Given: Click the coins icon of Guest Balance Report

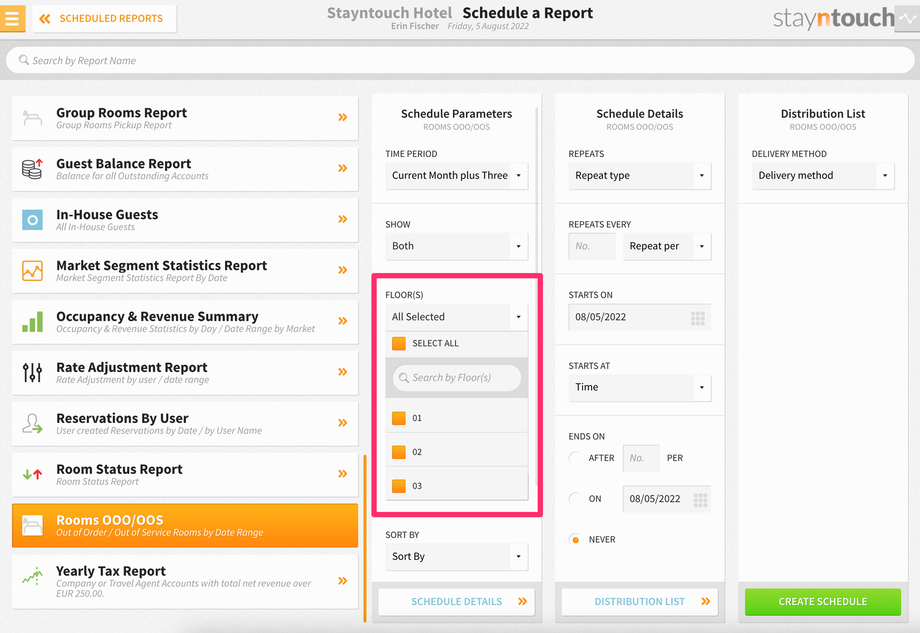Looking at the screenshot, I should tap(32, 169).
